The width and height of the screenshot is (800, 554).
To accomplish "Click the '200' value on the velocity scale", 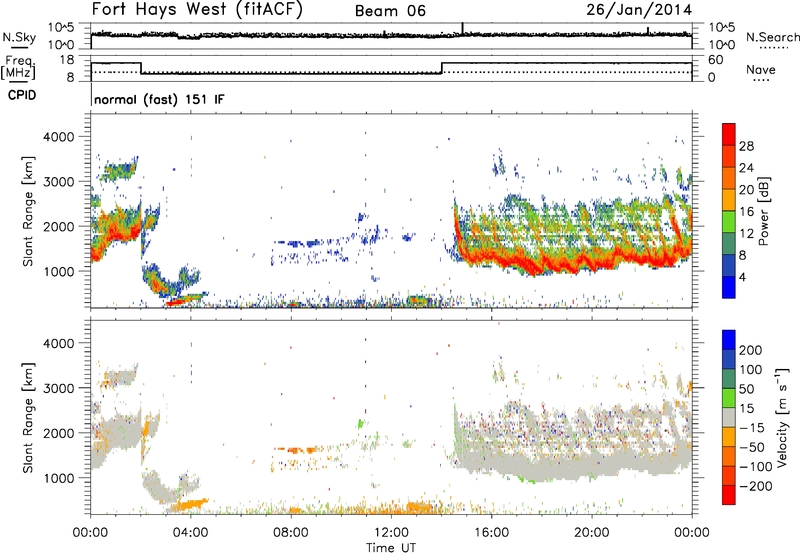I will 751,350.
